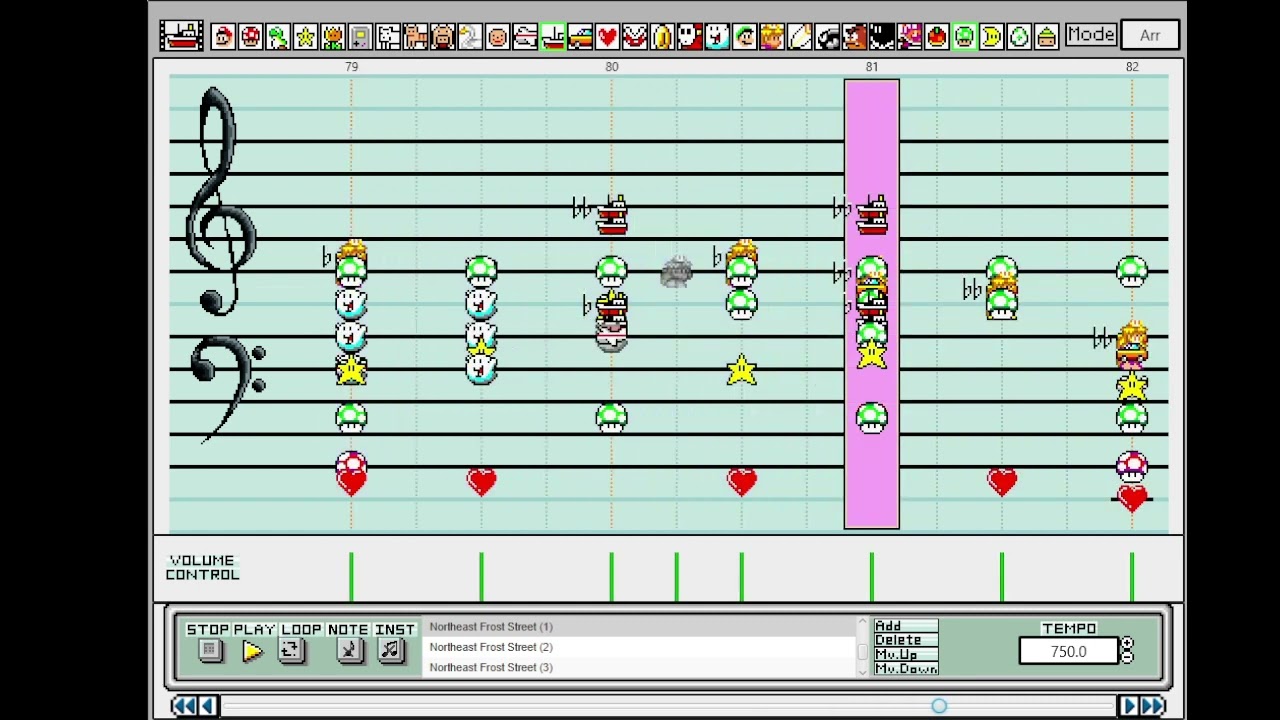The image size is (1280, 720).
Task: Click the Mv.Up button
Action: point(905,654)
